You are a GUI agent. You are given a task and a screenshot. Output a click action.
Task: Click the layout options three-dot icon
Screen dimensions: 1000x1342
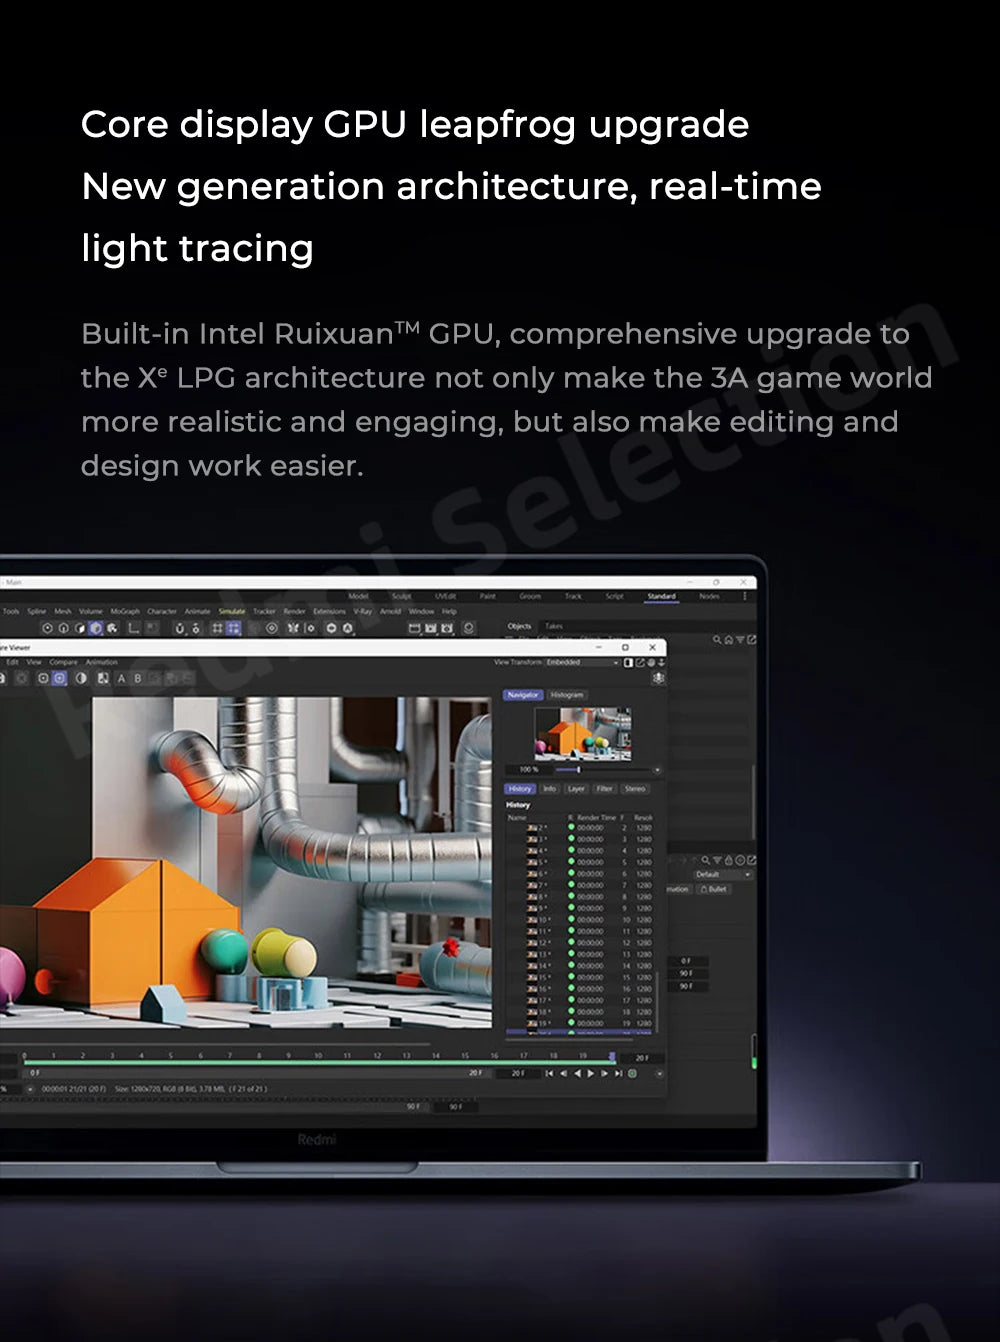click(744, 596)
